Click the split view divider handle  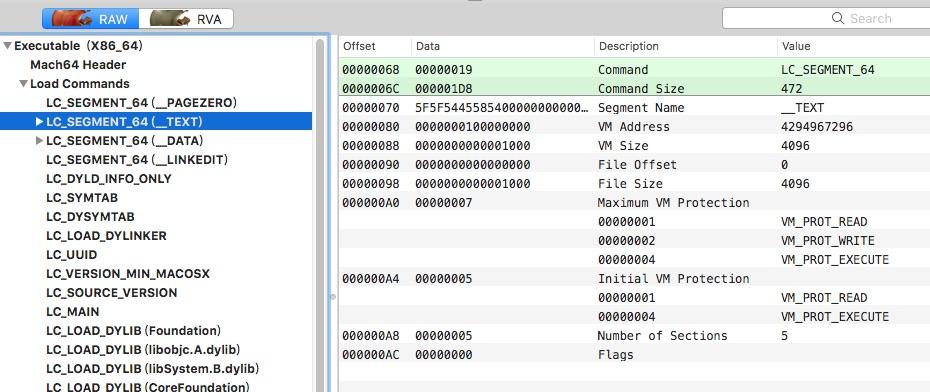point(333,297)
